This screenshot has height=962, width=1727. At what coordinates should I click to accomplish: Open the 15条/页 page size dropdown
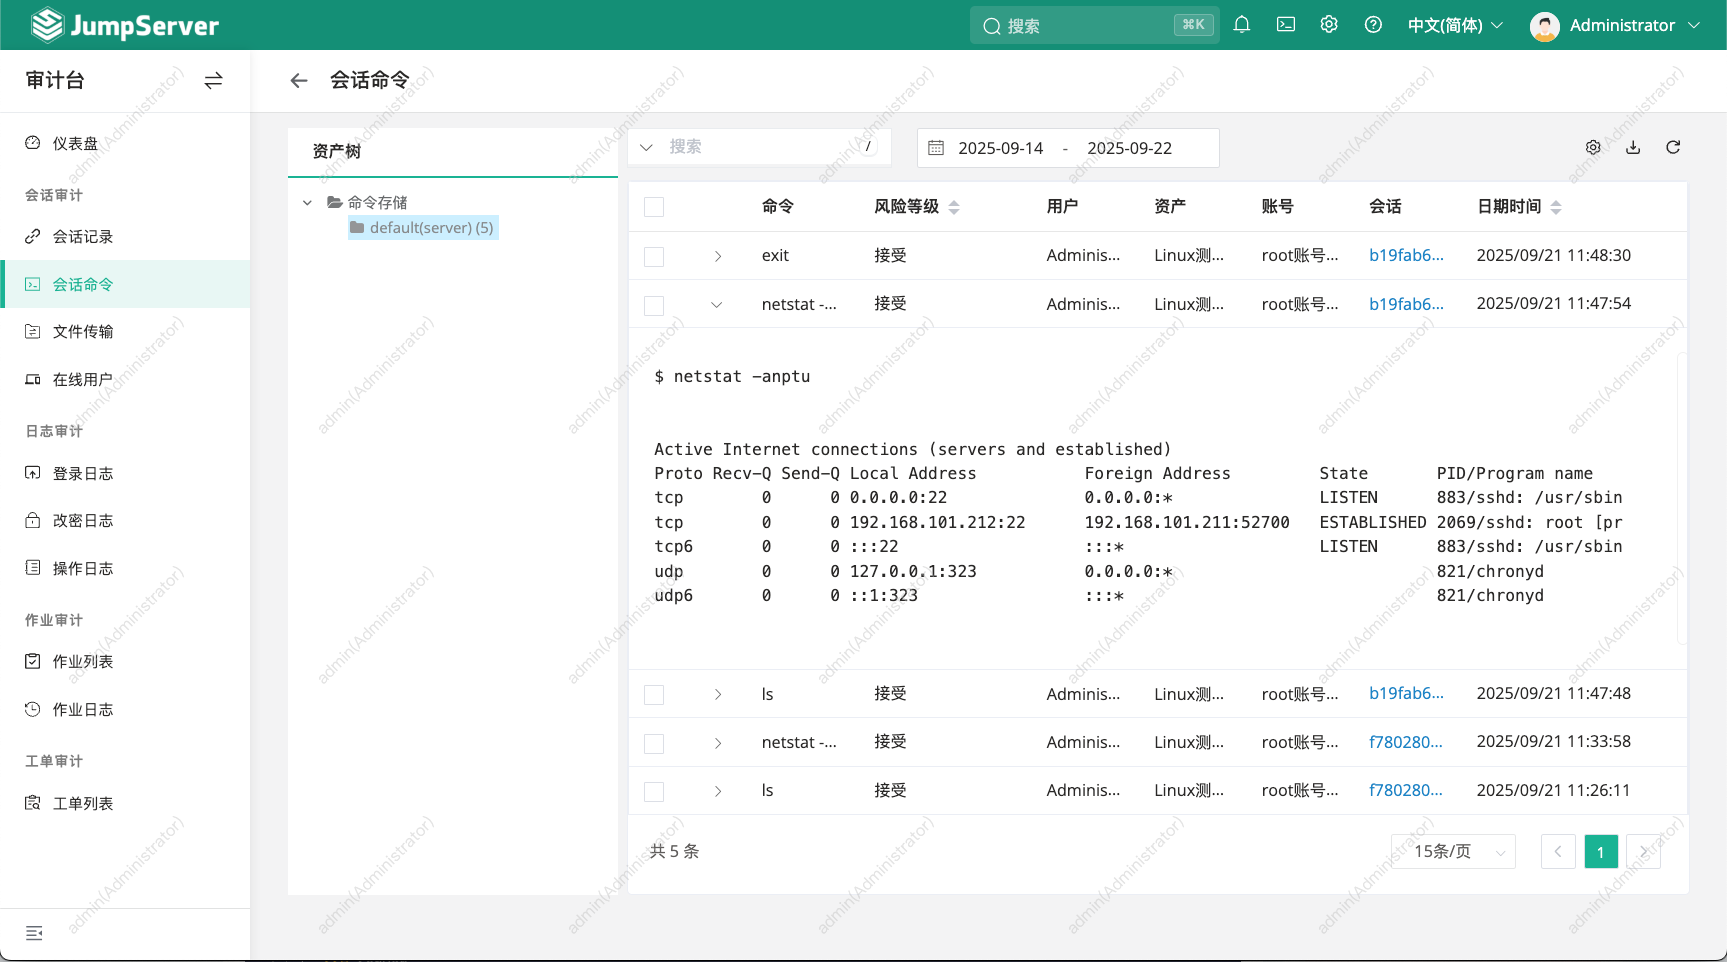1452,851
